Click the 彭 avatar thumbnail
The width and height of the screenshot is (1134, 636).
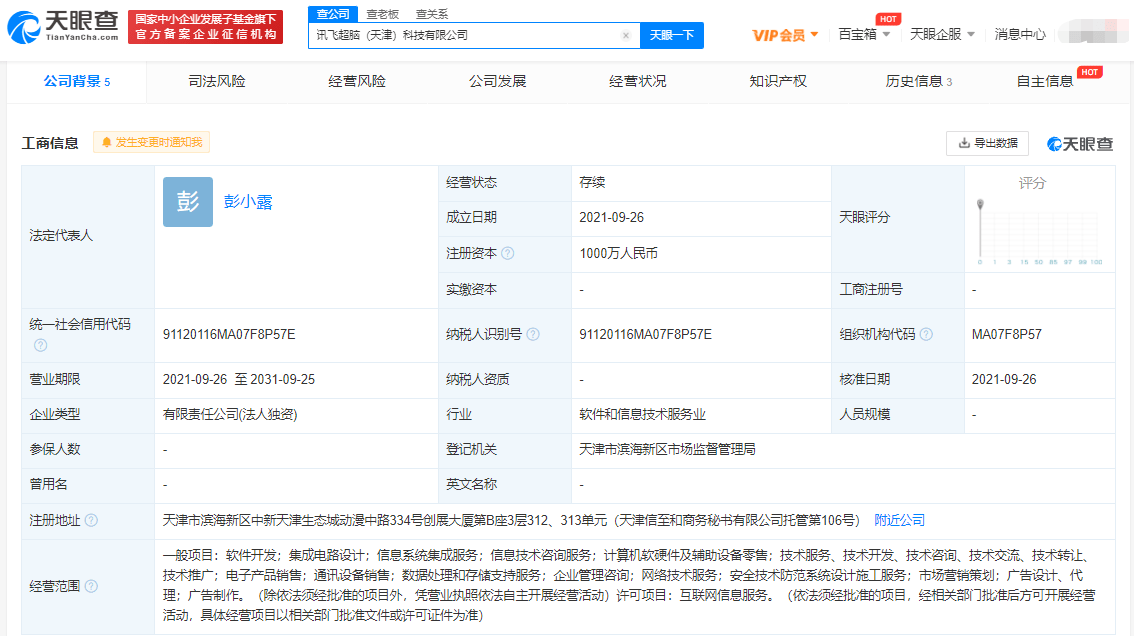[187, 202]
